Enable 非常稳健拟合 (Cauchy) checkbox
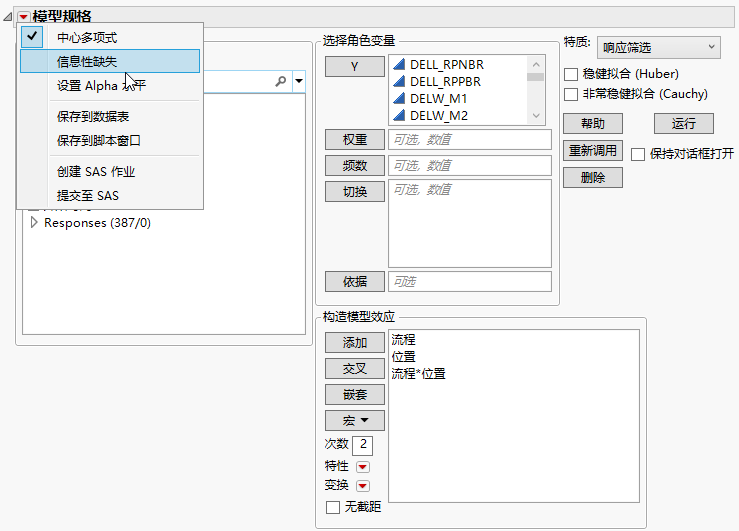Screen dimensions: 739x531 [571, 94]
